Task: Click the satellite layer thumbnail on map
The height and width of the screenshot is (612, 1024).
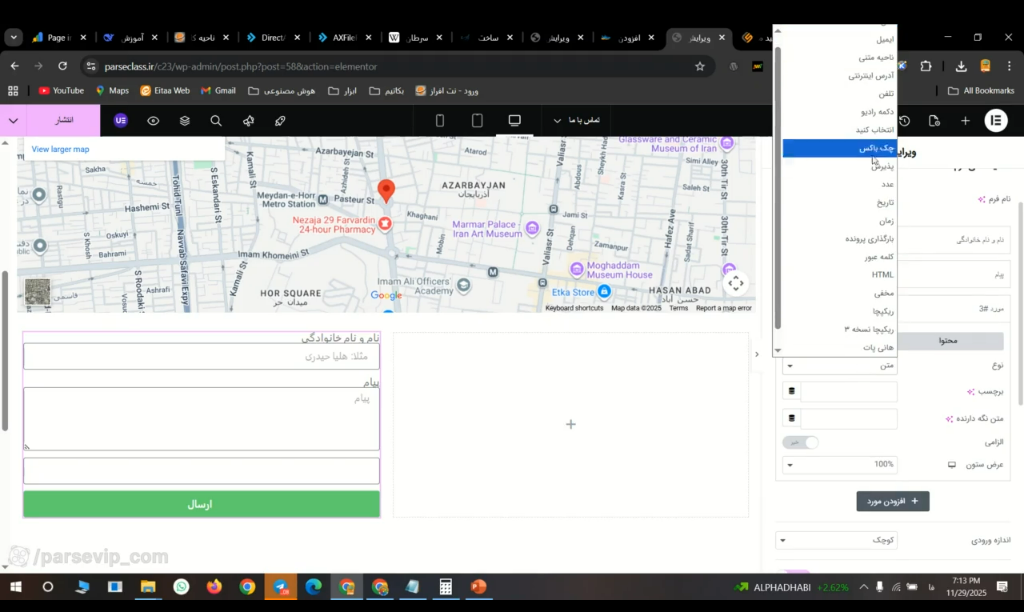Action: [x=38, y=292]
